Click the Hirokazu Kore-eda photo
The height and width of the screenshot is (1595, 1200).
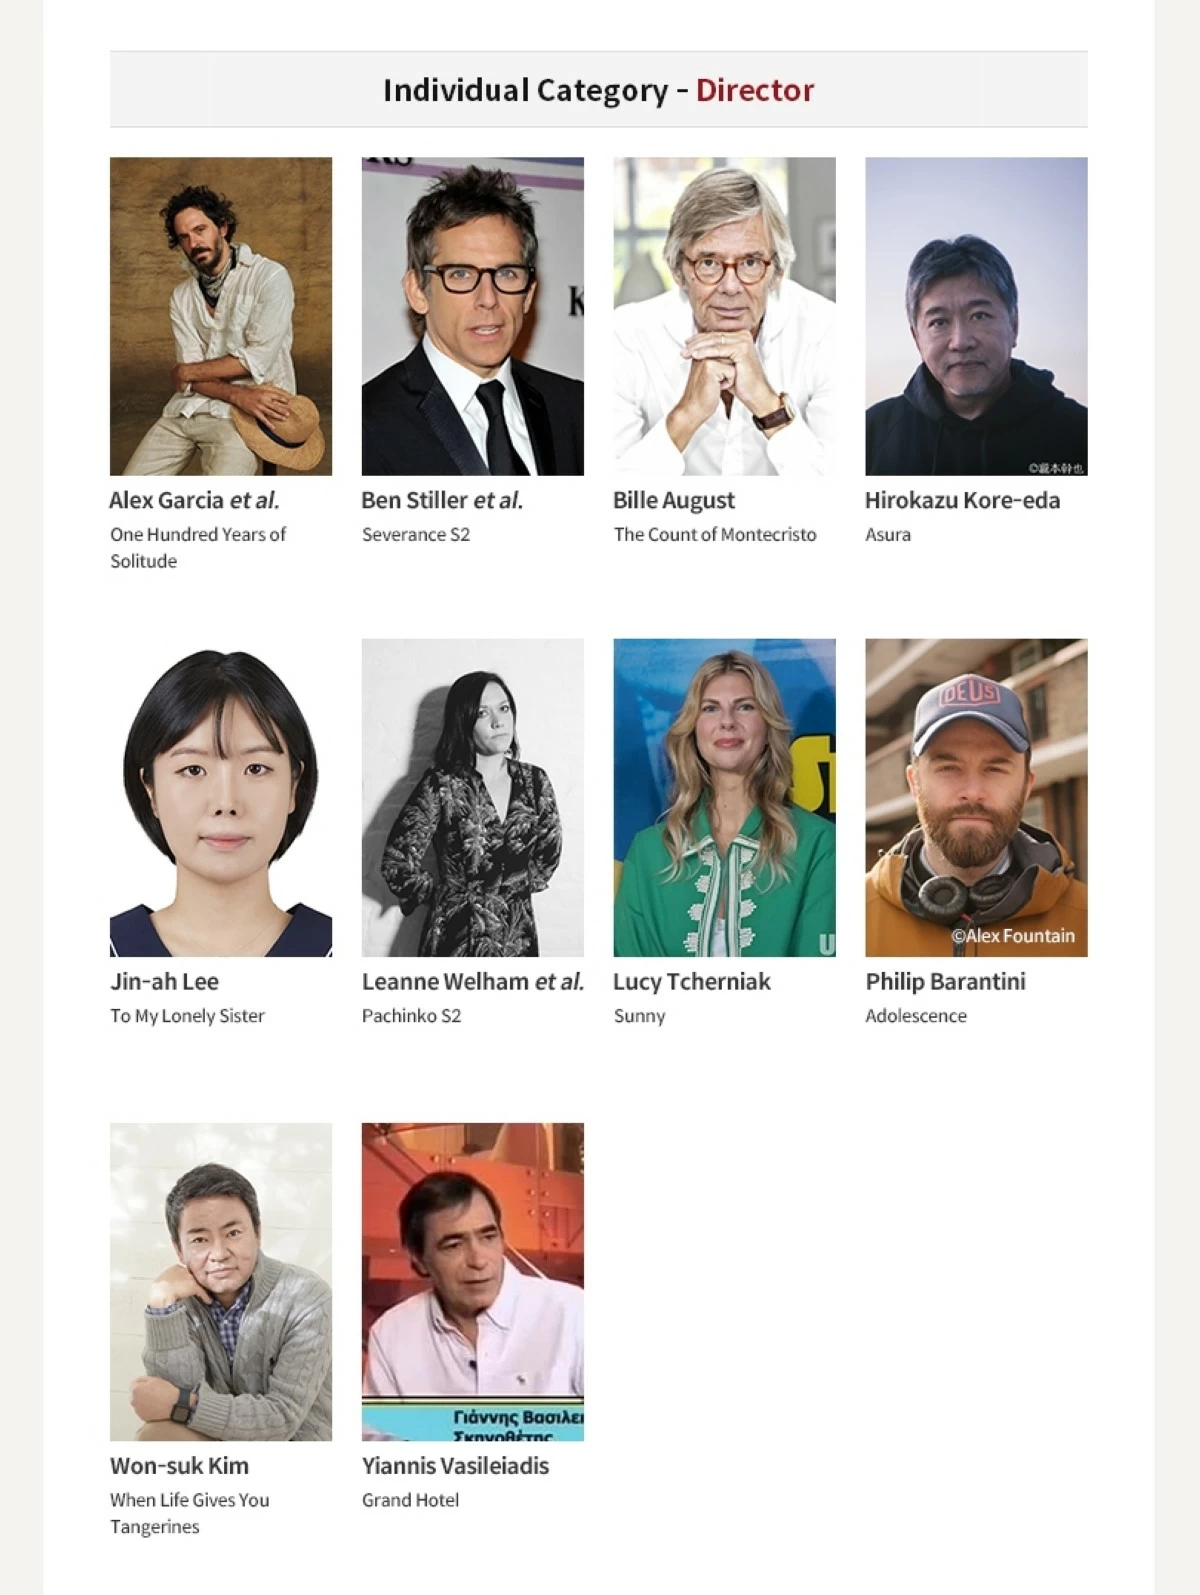pos(976,316)
